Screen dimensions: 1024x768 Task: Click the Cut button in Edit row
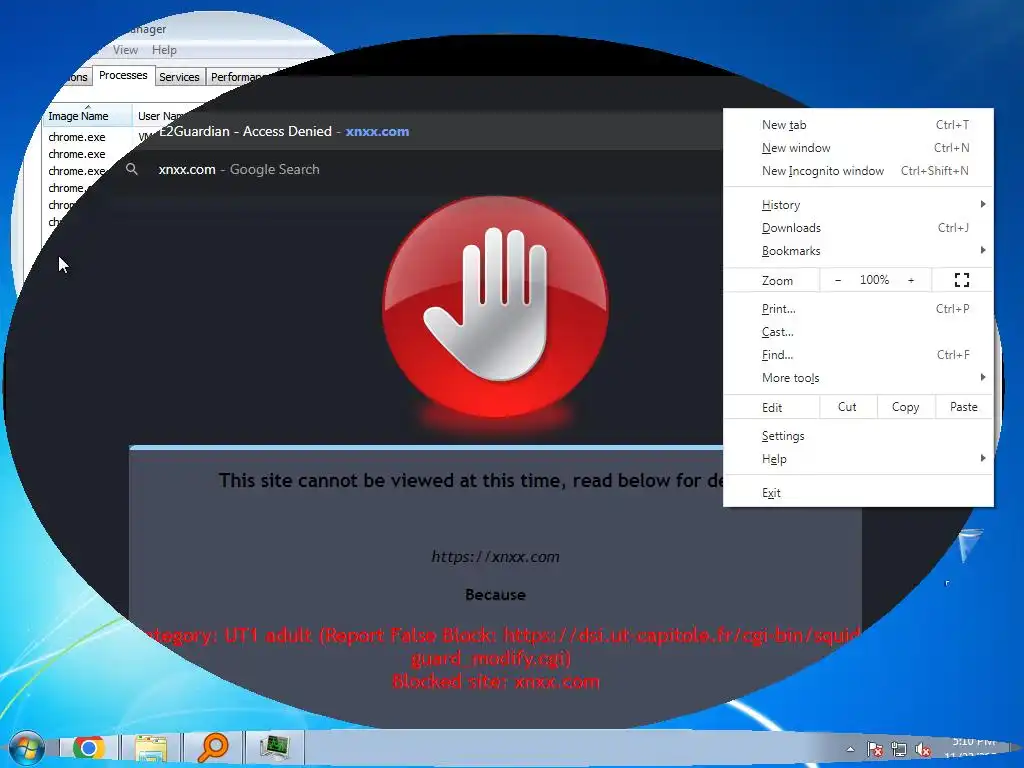(848, 407)
